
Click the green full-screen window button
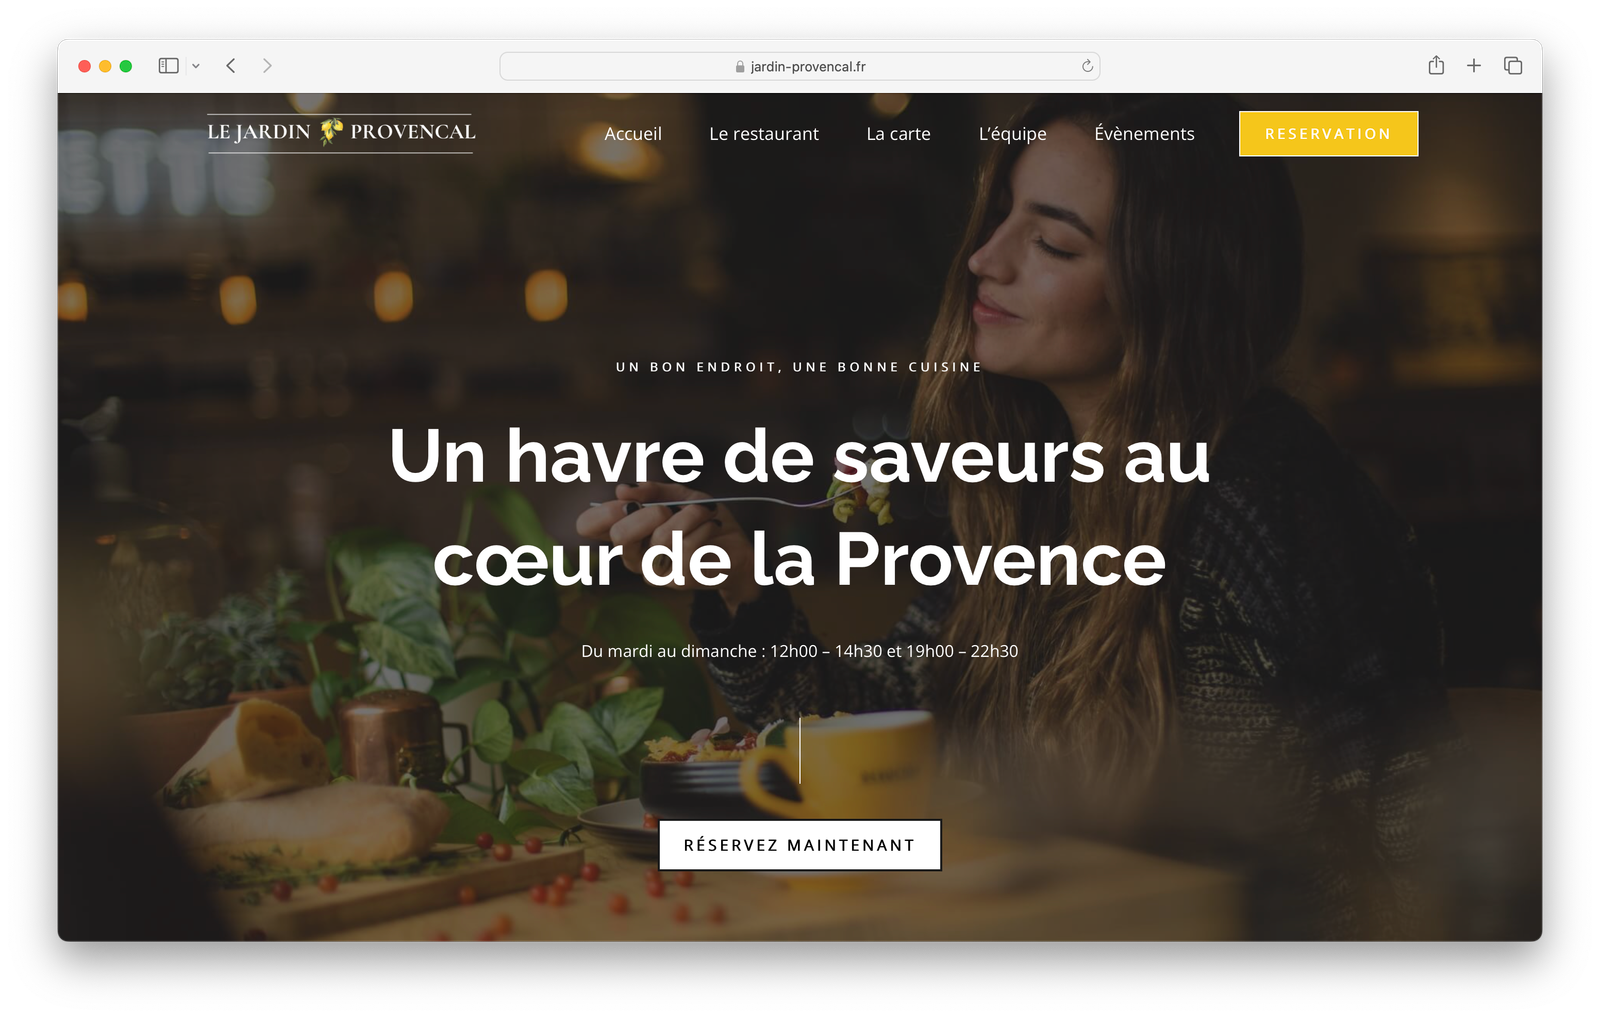(126, 66)
